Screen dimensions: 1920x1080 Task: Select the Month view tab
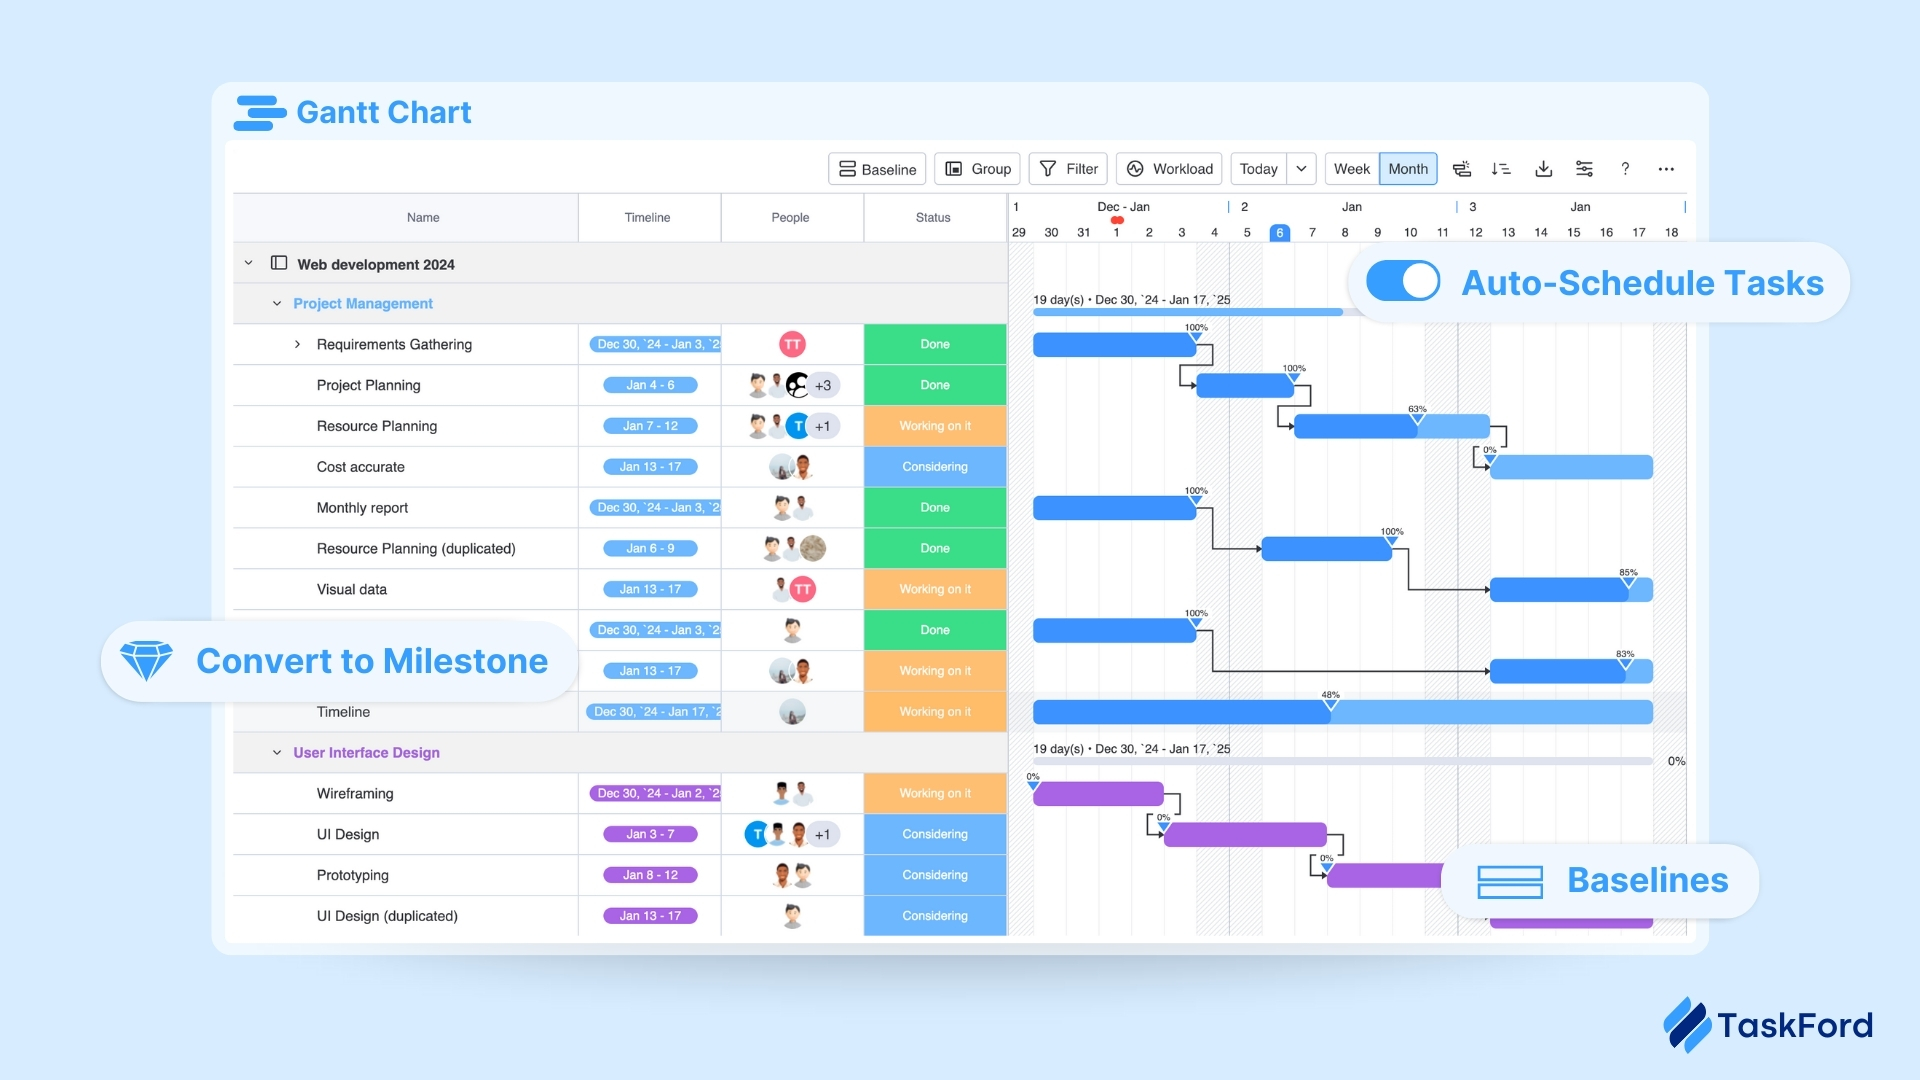click(x=1408, y=169)
